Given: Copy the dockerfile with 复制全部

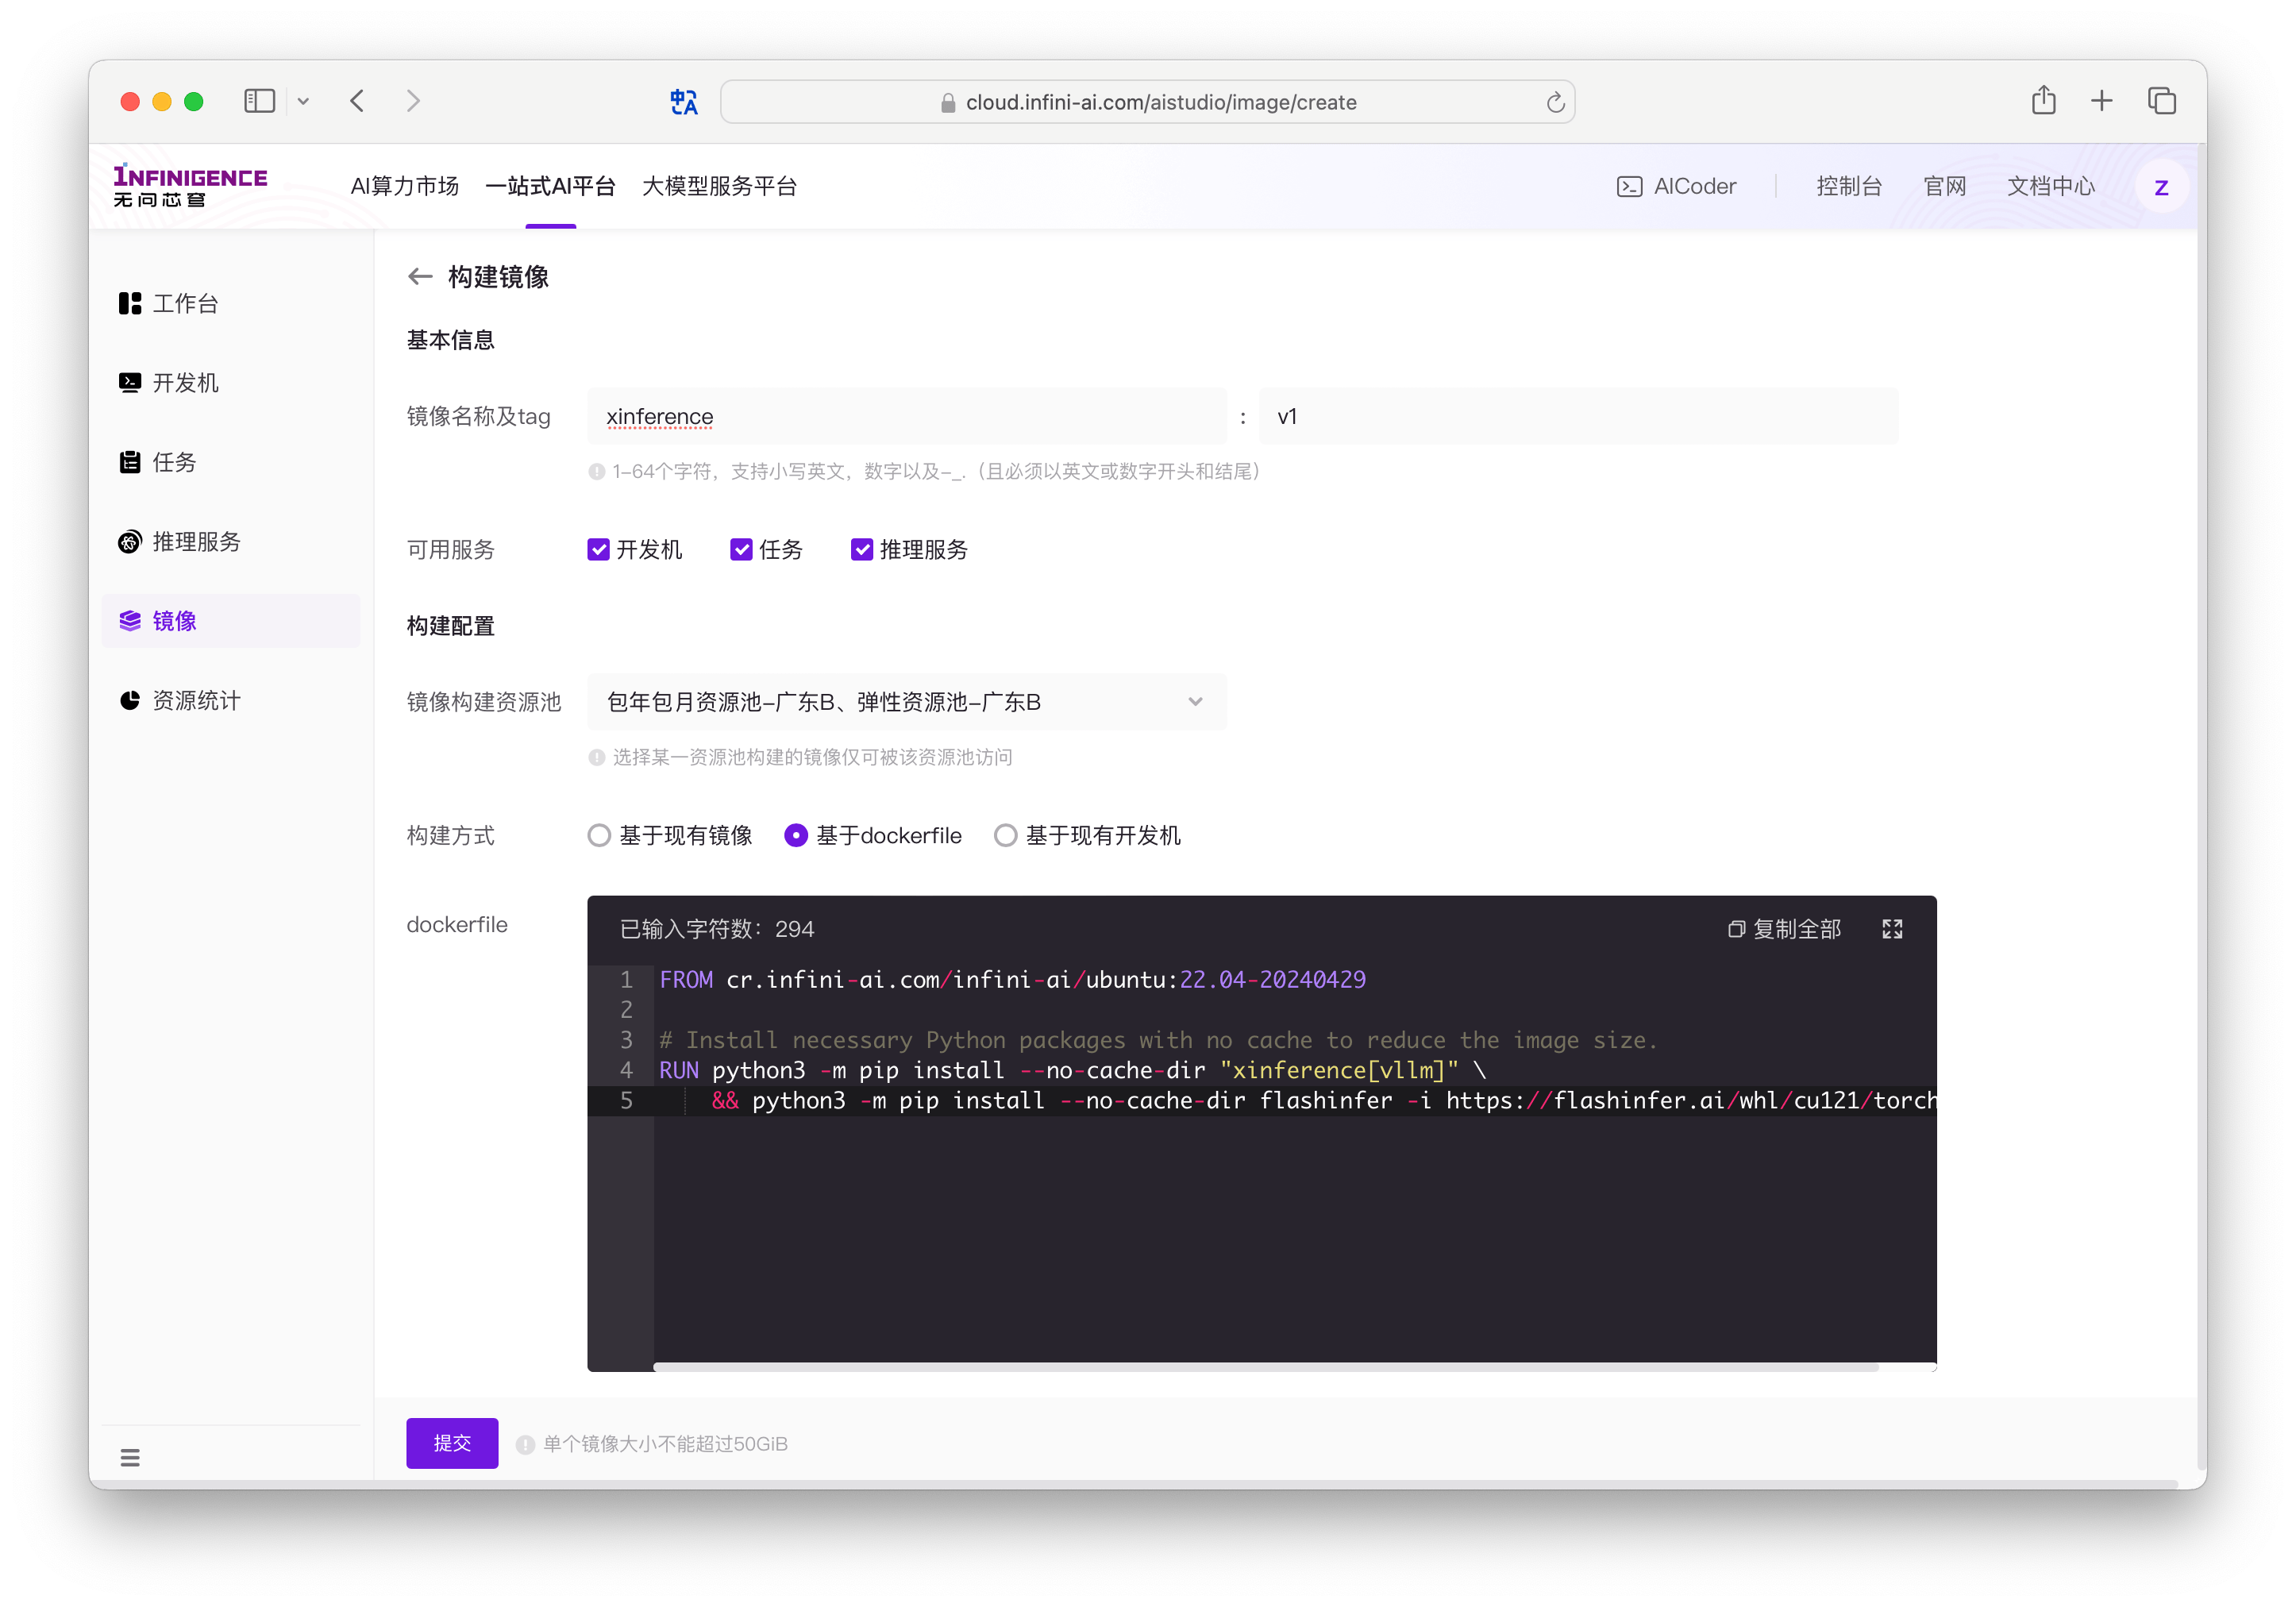Looking at the screenshot, I should 1785,929.
